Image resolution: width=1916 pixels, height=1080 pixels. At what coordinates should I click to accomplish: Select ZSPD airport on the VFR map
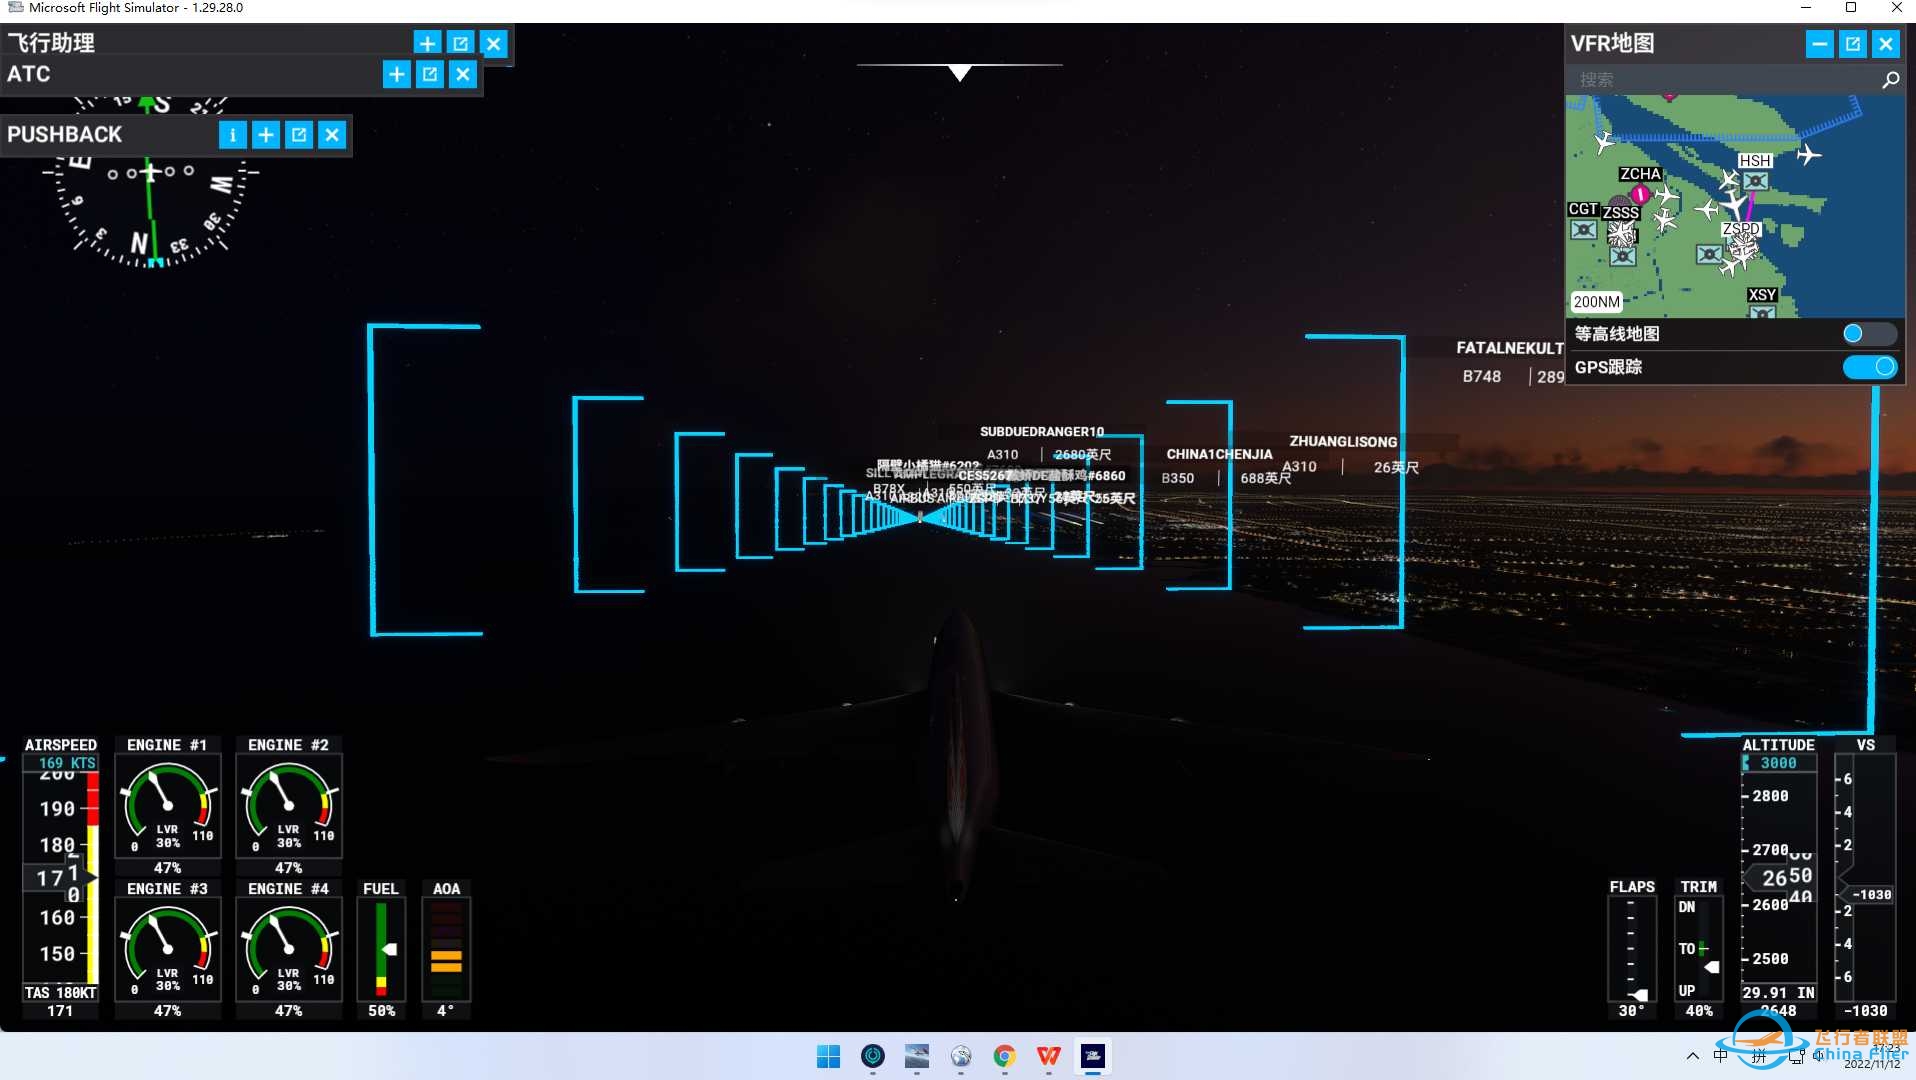click(x=1741, y=230)
